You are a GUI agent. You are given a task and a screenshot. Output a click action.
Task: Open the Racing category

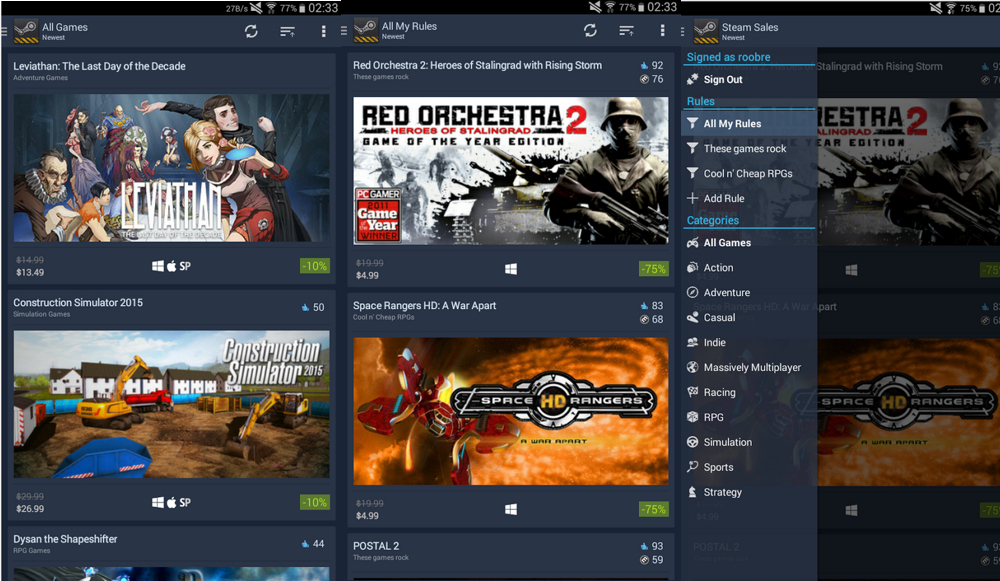[719, 392]
